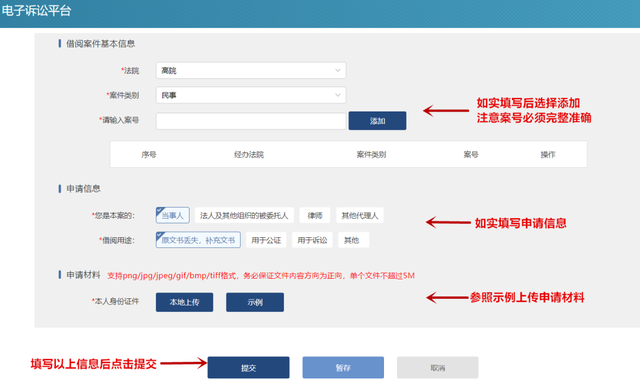Click the 电子诉讼平台 title in header

pyautogui.click(x=36, y=11)
